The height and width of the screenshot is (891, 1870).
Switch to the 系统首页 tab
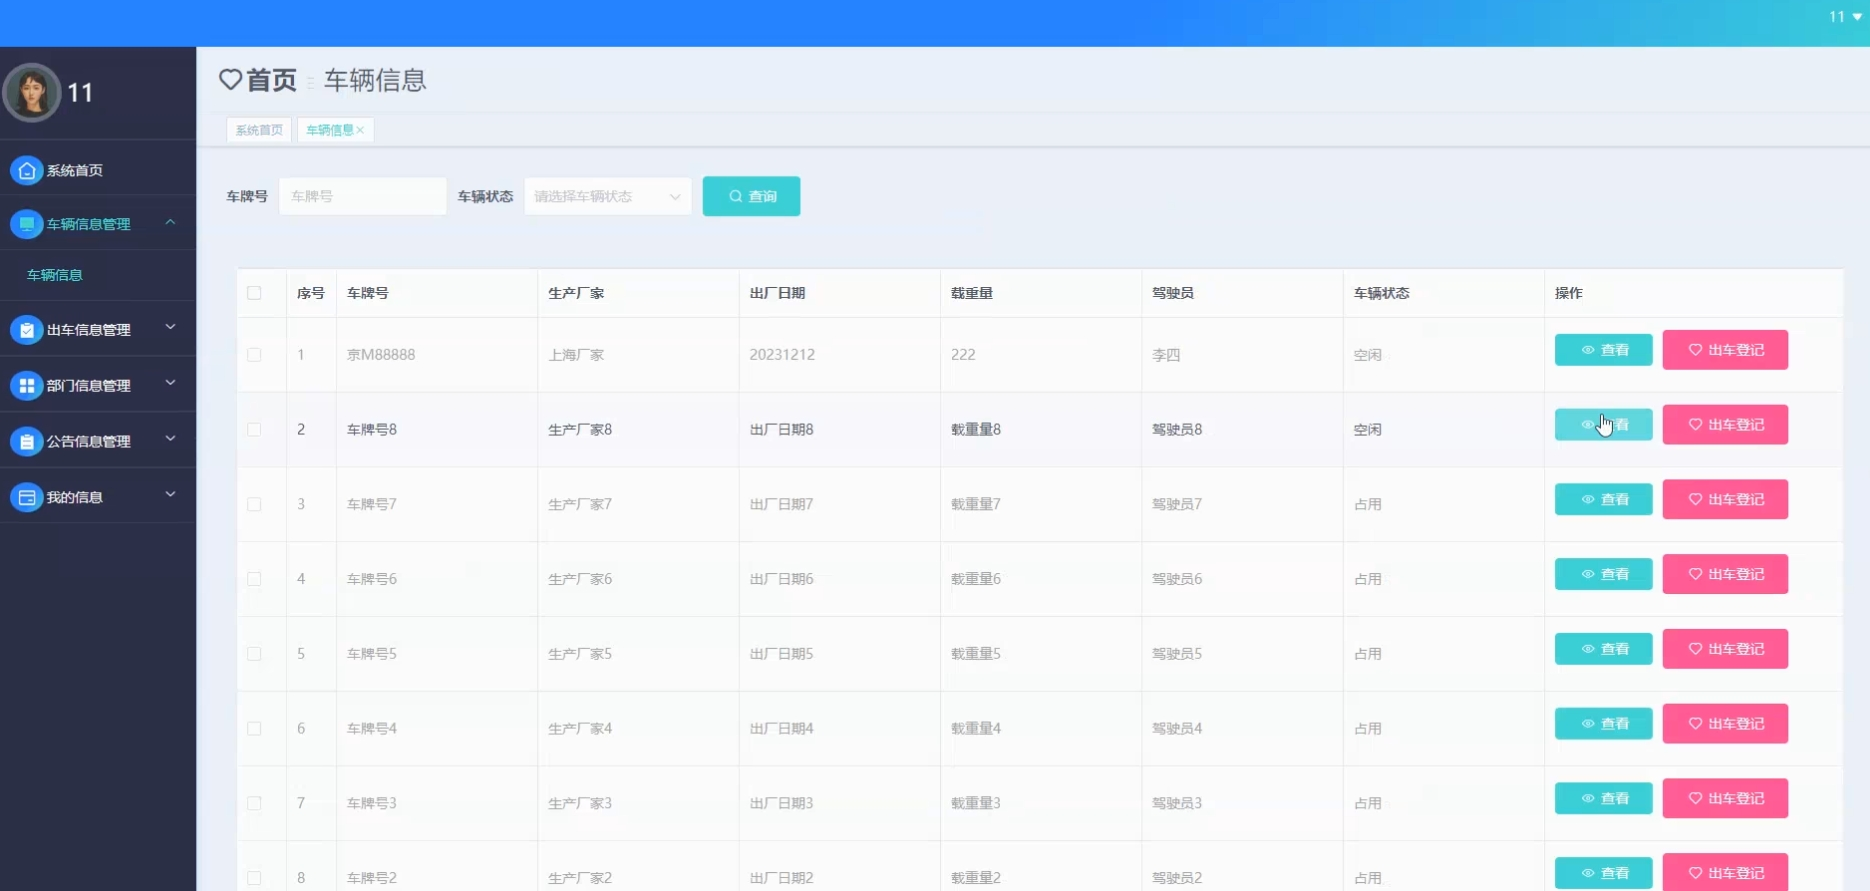[x=259, y=130]
